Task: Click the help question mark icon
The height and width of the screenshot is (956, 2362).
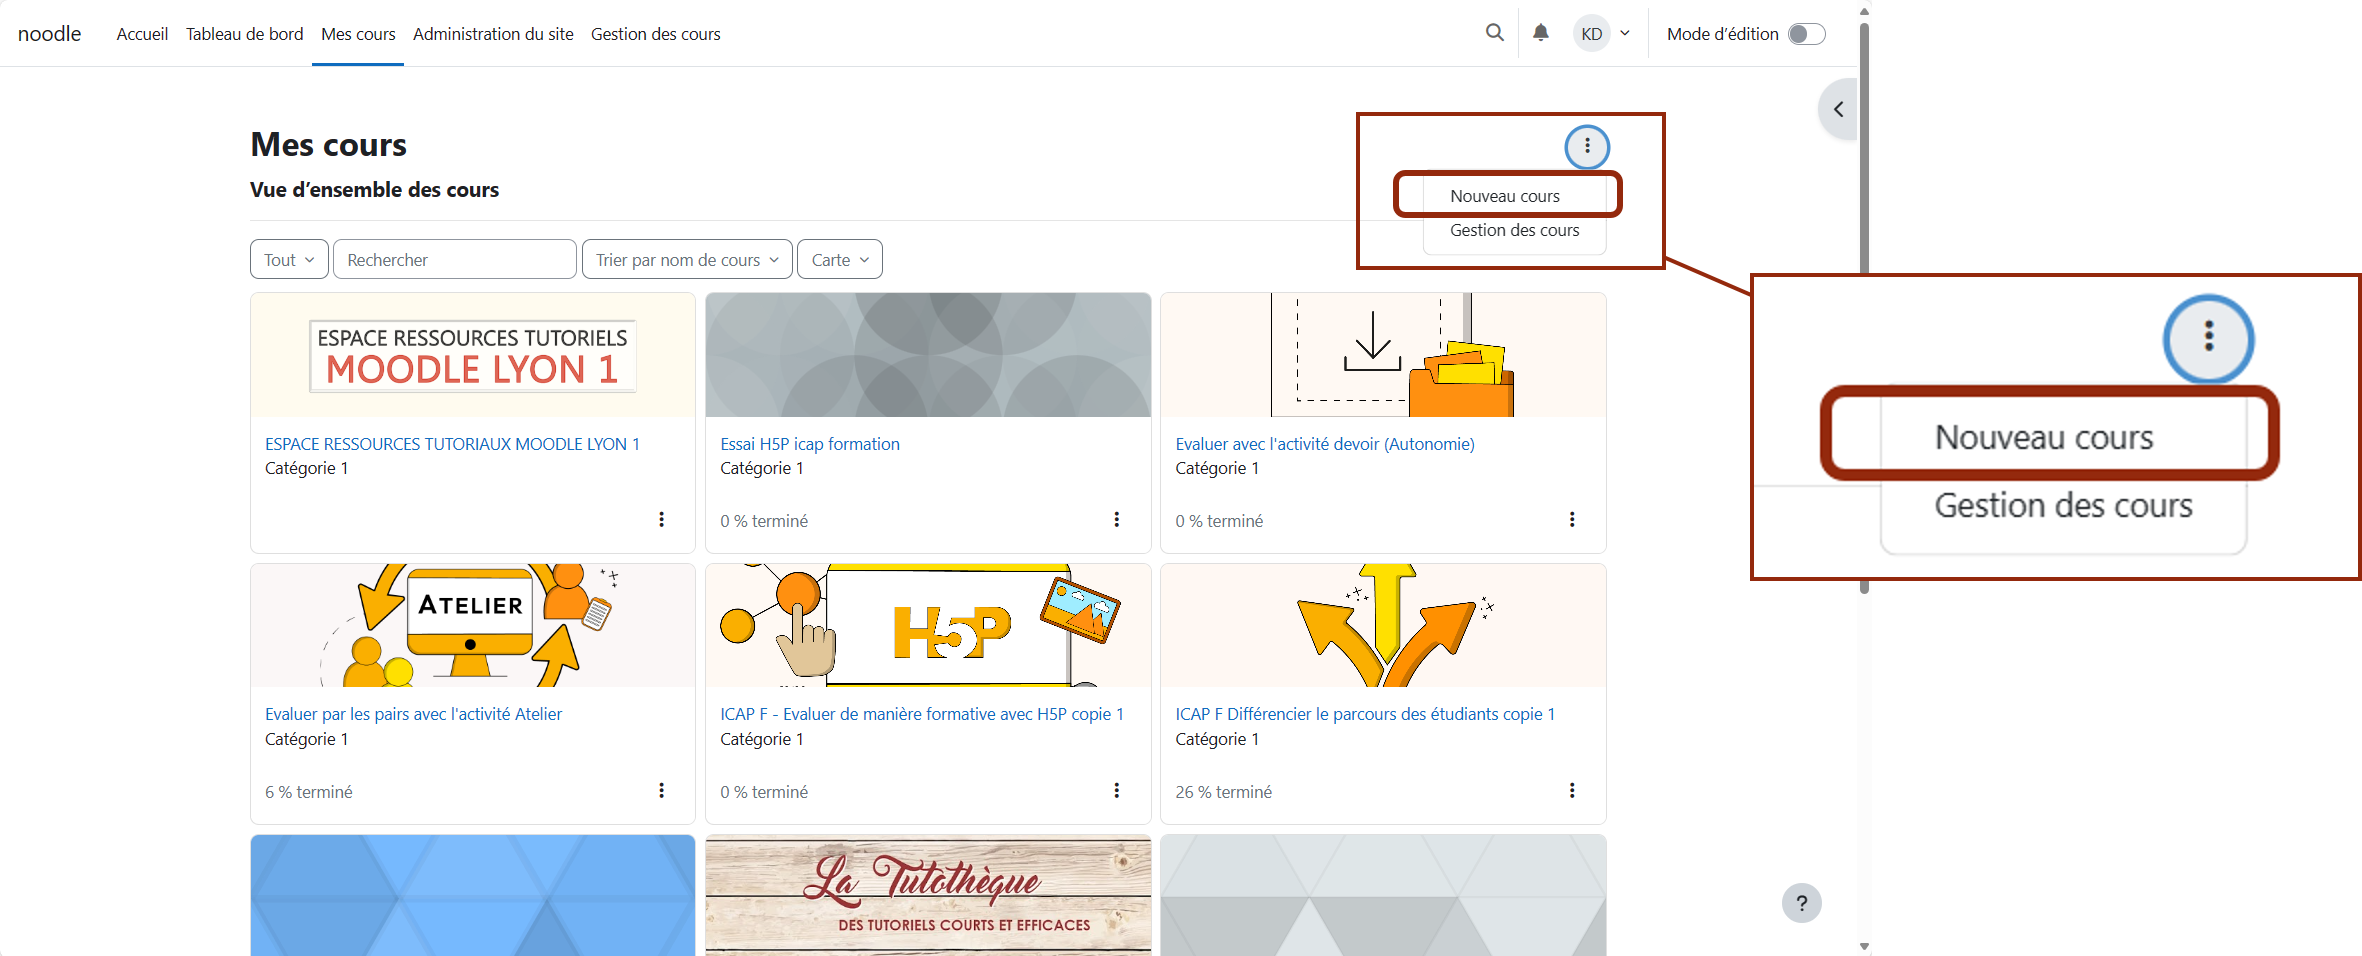Action: click(x=1802, y=903)
